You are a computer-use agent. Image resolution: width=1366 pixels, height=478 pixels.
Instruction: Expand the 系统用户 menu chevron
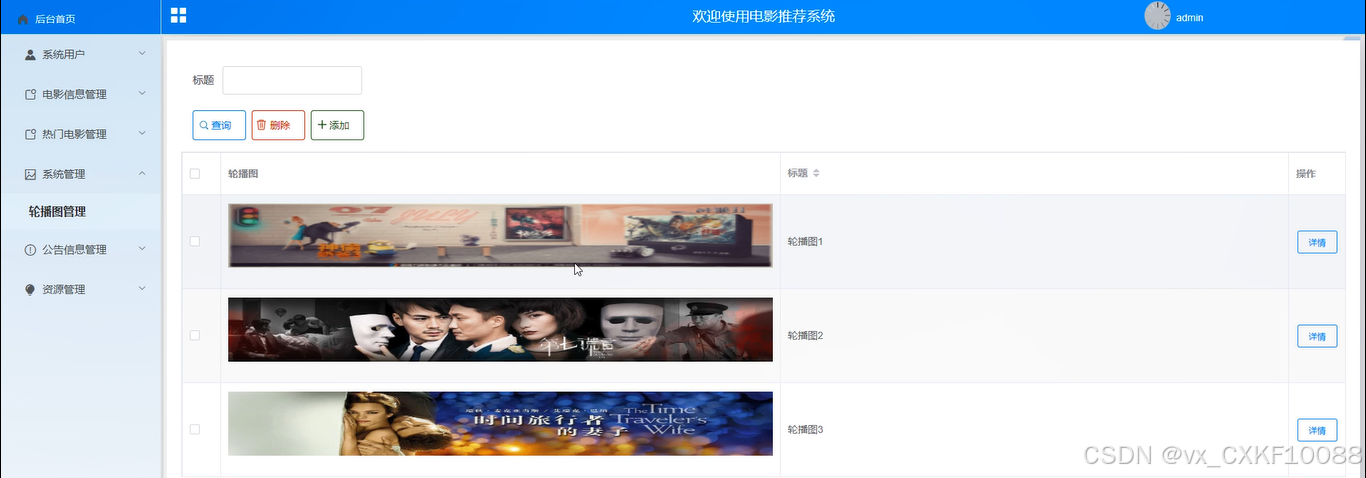click(142, 53)
